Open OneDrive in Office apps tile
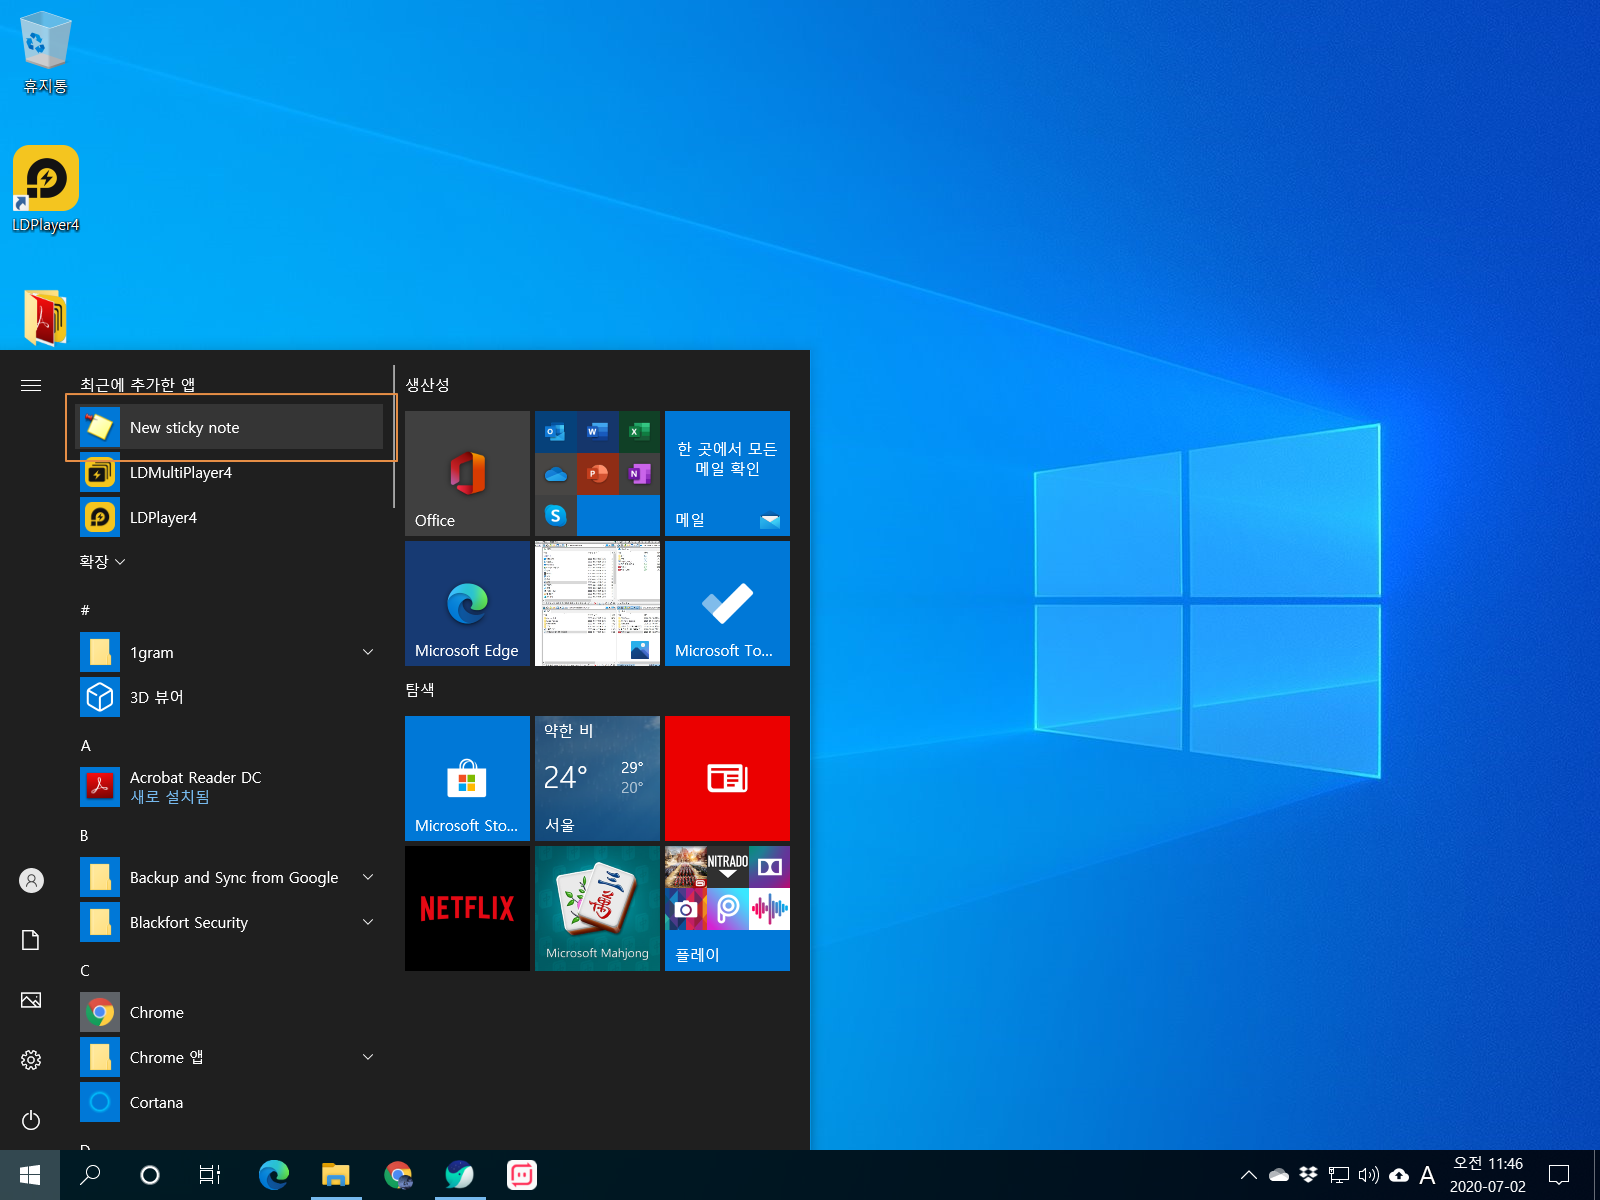Viewport: 1600px width, 1200px height. point(555,473)
